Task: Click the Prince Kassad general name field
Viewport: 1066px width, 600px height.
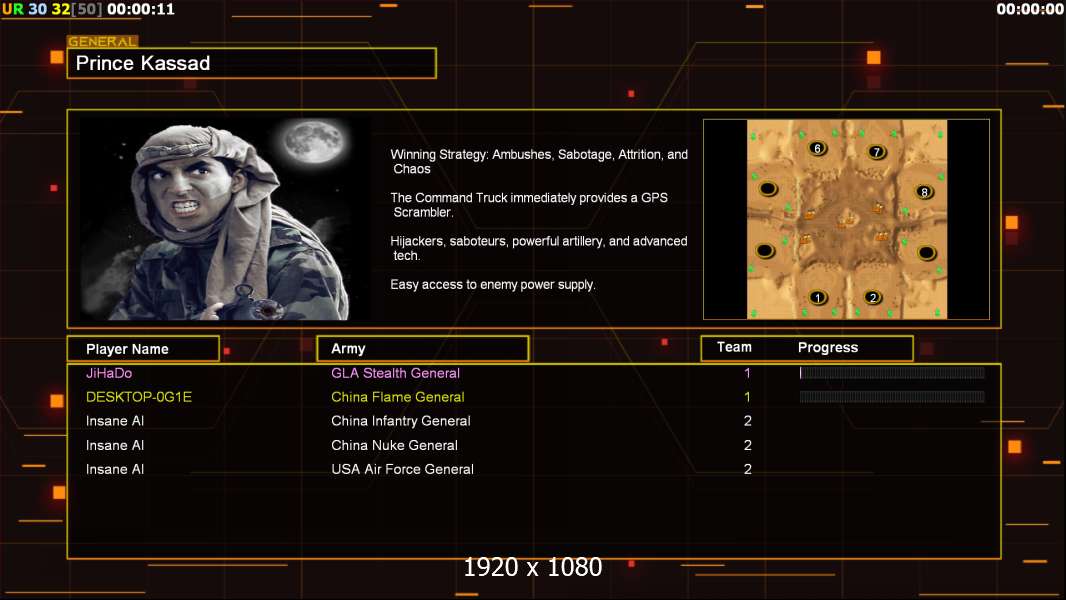Action: 252,63
